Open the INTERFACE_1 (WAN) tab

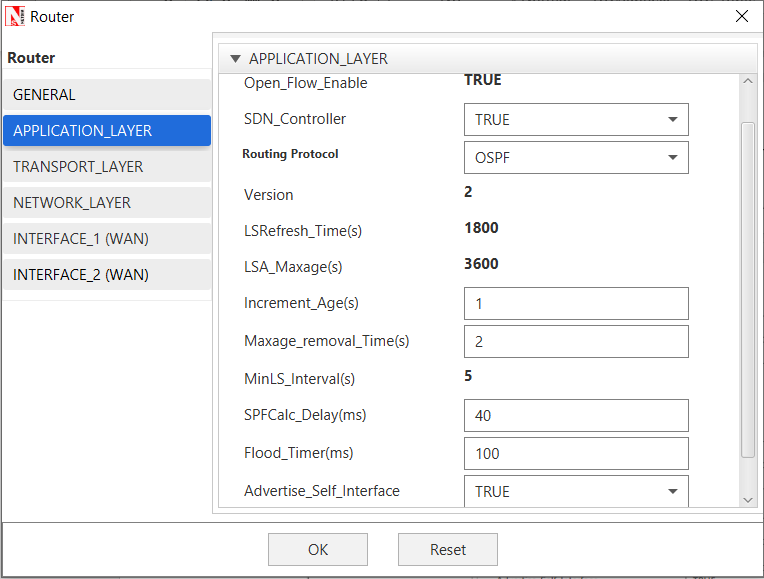click(106, 239)
